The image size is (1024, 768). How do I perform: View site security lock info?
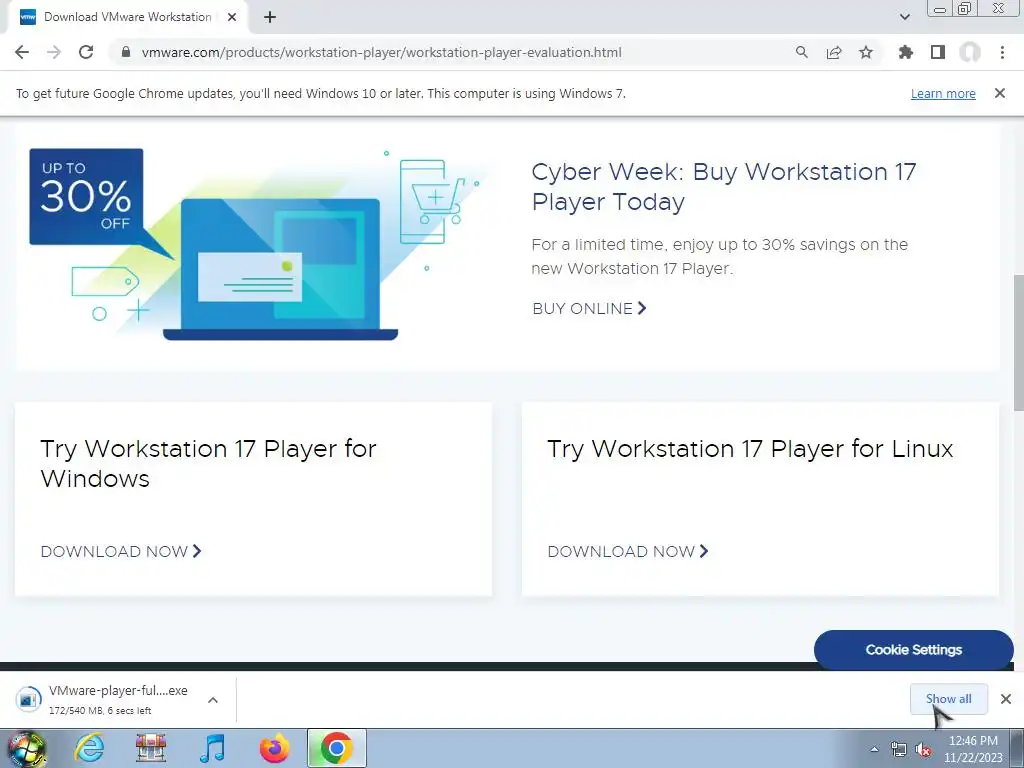(x=126, y=52)
